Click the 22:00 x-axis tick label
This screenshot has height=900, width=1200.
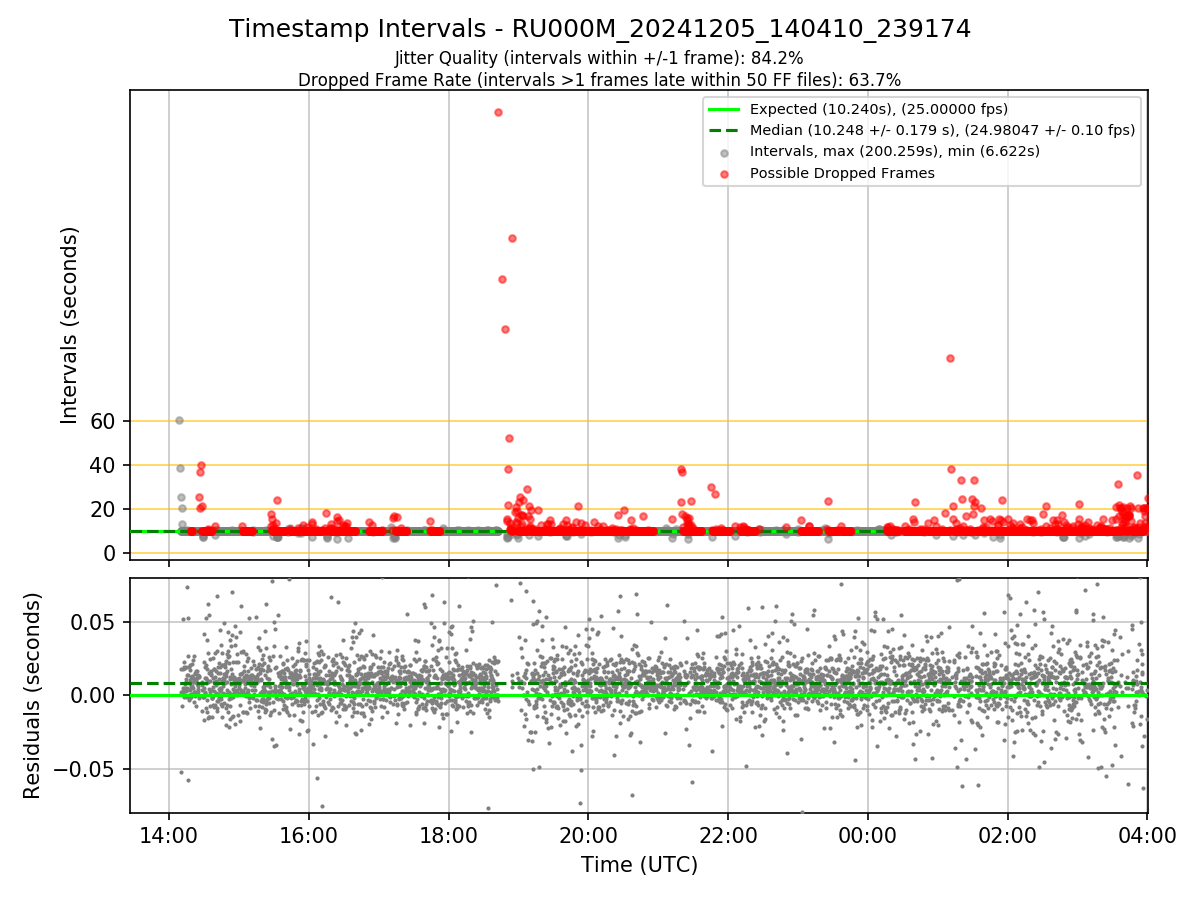point(728,836)
